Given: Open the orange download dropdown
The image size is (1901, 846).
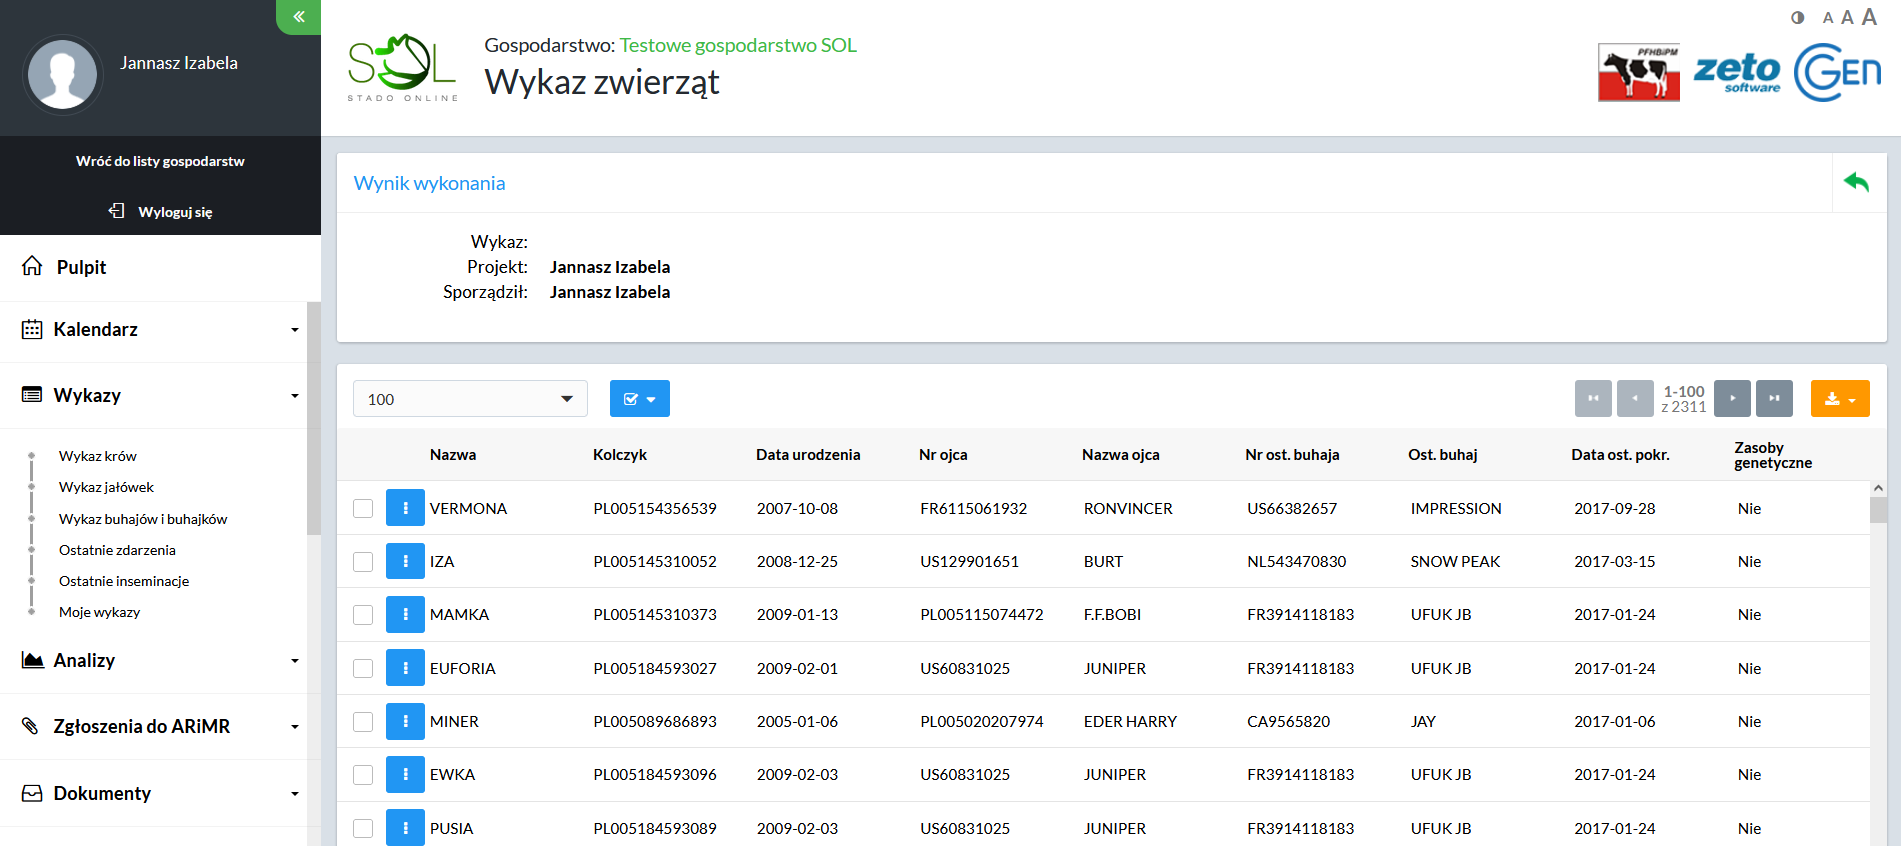Looking at the screenshot, I should (1840, 398).
